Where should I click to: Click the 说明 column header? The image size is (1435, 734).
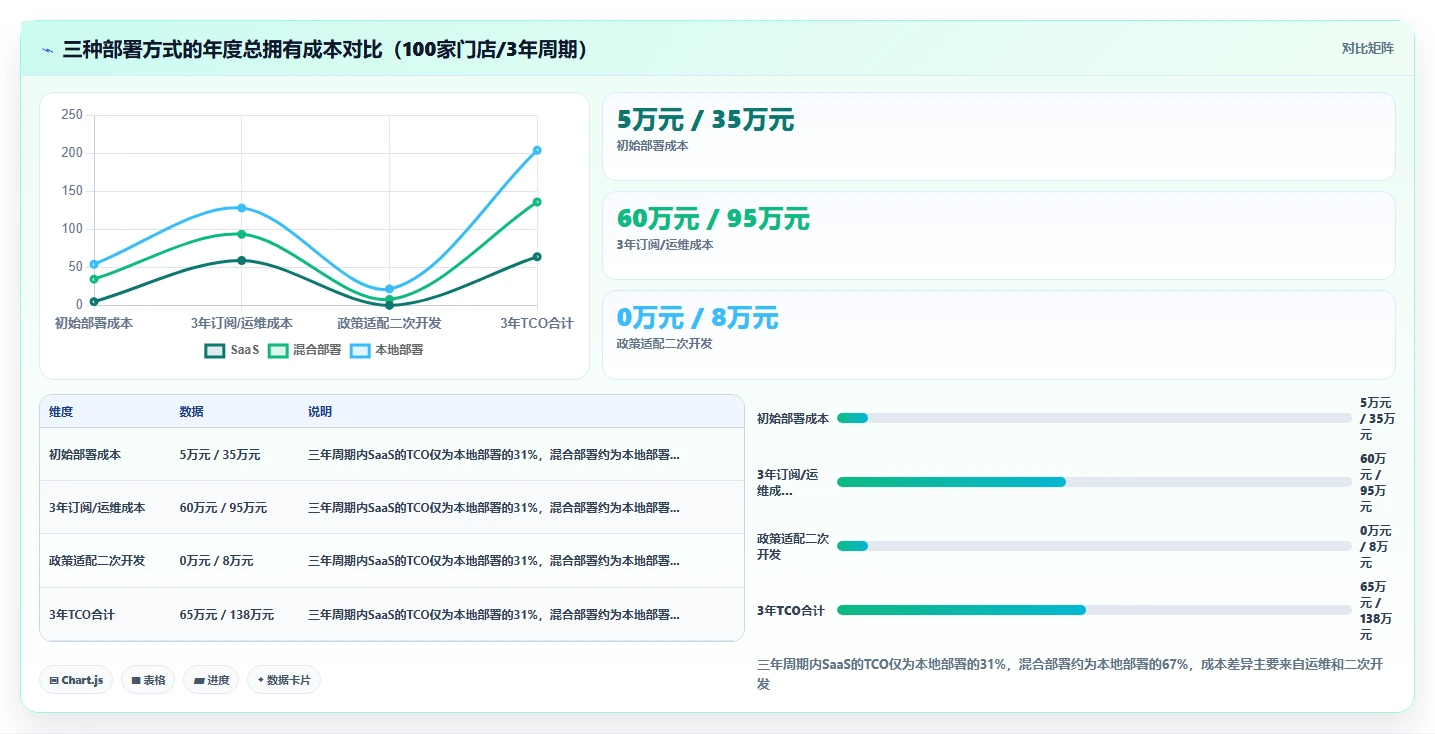(x=320, y=412)
